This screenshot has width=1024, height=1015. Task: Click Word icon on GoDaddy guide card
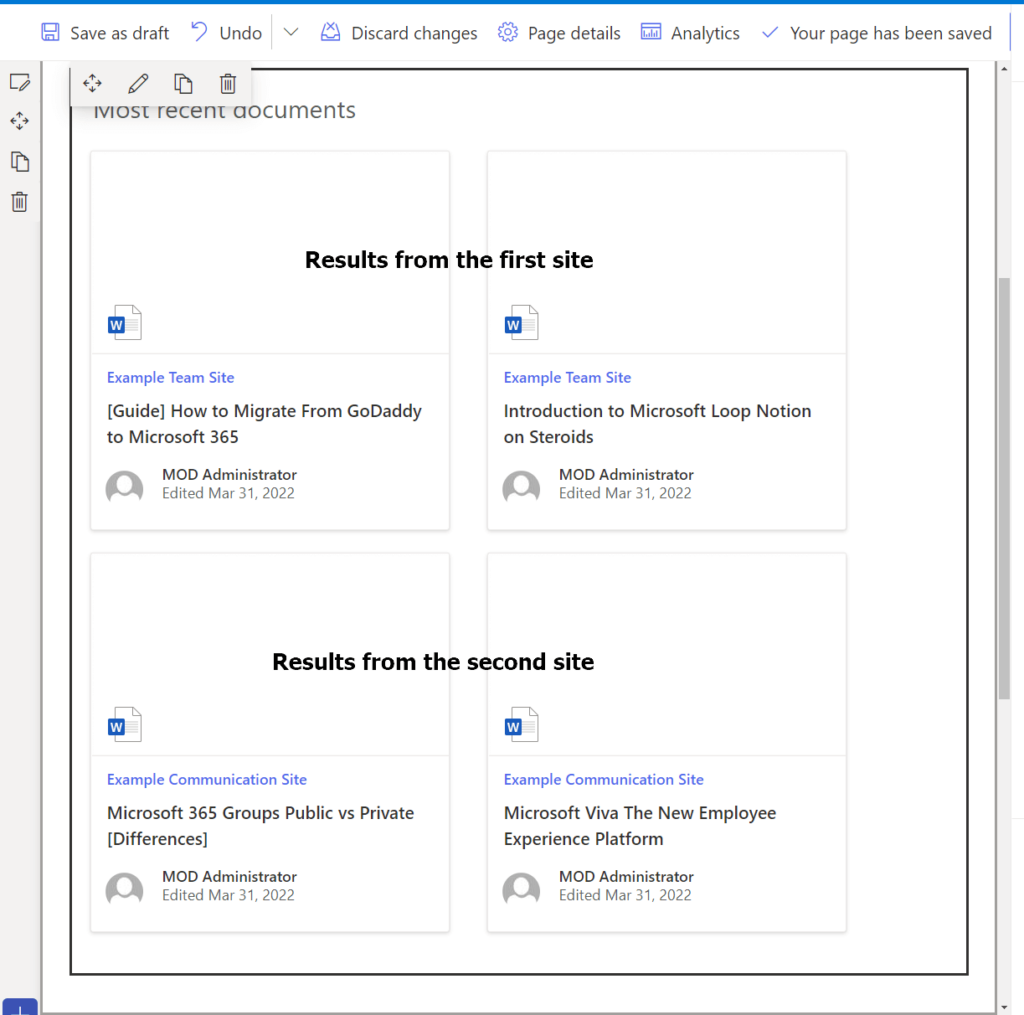pyautogui.click(x=124, y=323)
